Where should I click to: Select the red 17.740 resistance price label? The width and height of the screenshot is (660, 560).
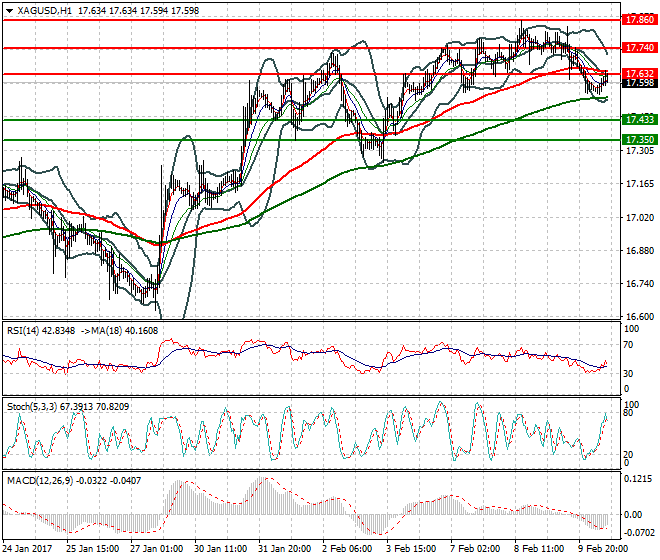(639, 48)
